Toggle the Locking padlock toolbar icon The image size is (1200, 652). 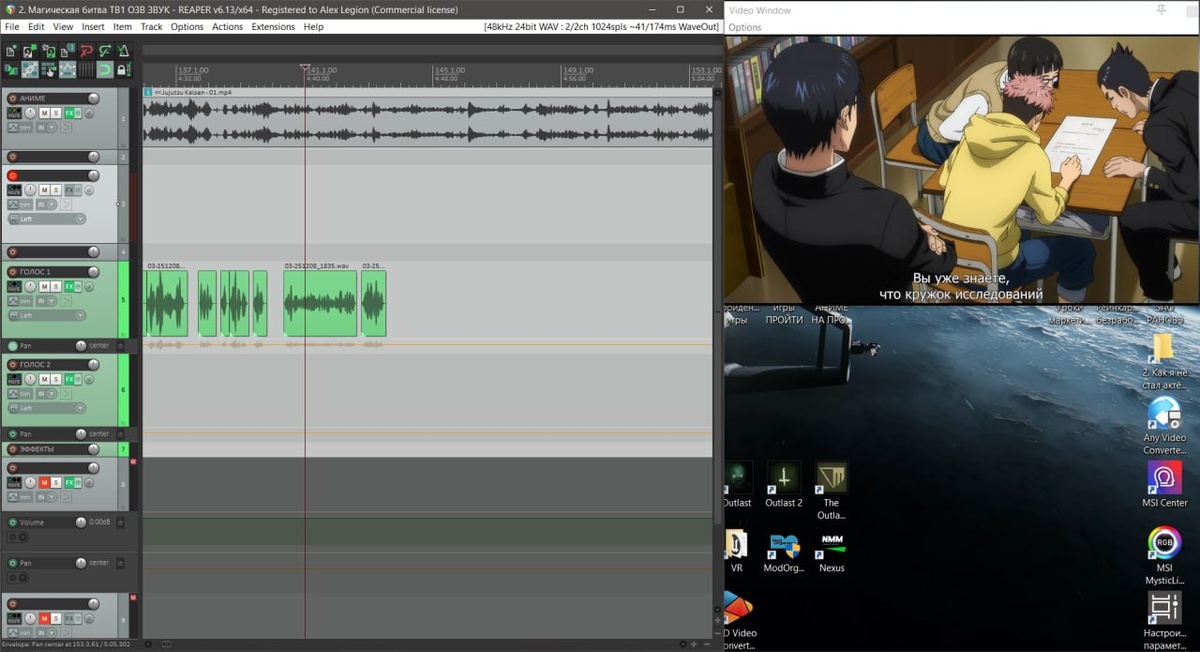pyautogui.click(x=124, y=70)
